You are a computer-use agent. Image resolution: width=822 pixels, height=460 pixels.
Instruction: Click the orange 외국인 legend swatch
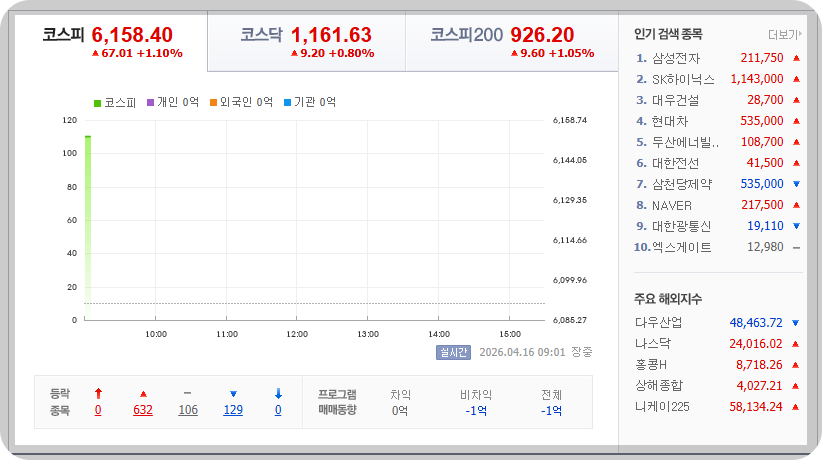(x=213, y=102)
